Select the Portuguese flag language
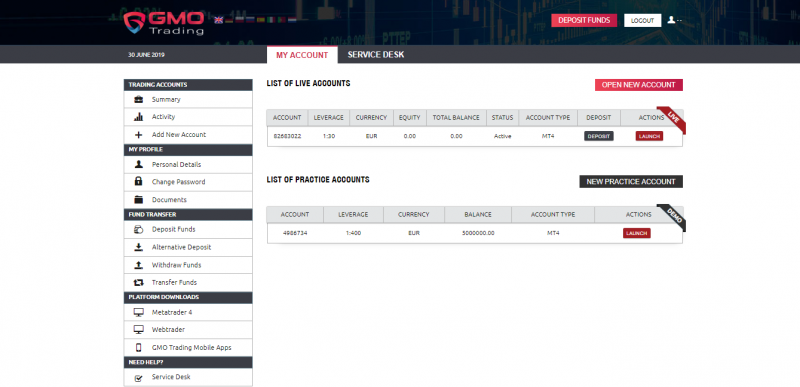Viewport: 800px width, 387px height. [282, 20]
